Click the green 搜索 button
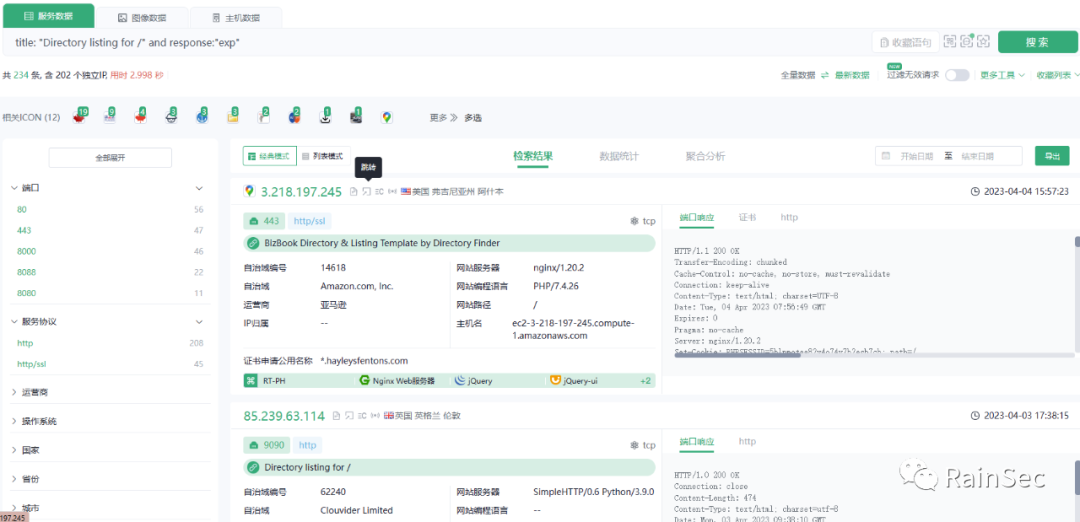 1037,42
